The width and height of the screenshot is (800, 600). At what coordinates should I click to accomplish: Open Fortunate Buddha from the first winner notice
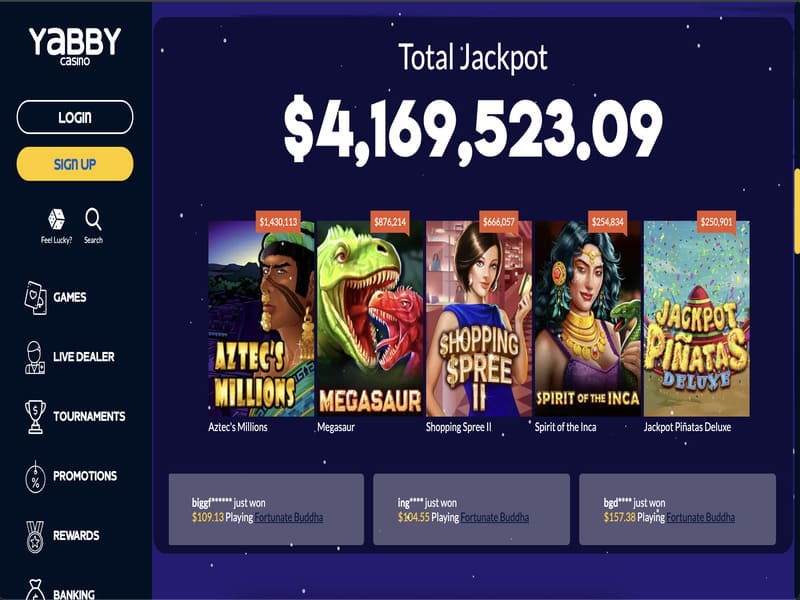[x=289, y=518]
